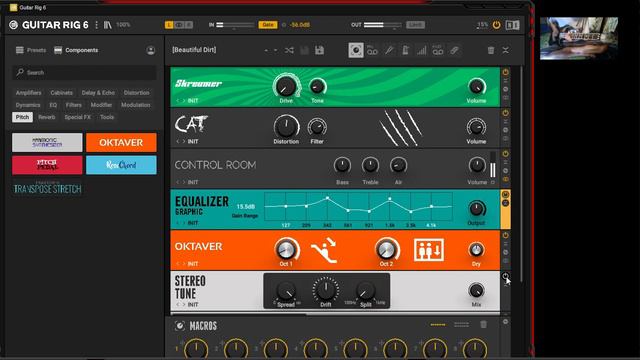This screenshot has width=640, height=360.
Task: Select the Cabinets category filter
Action: pyautogui.click(x=62, y=93)
